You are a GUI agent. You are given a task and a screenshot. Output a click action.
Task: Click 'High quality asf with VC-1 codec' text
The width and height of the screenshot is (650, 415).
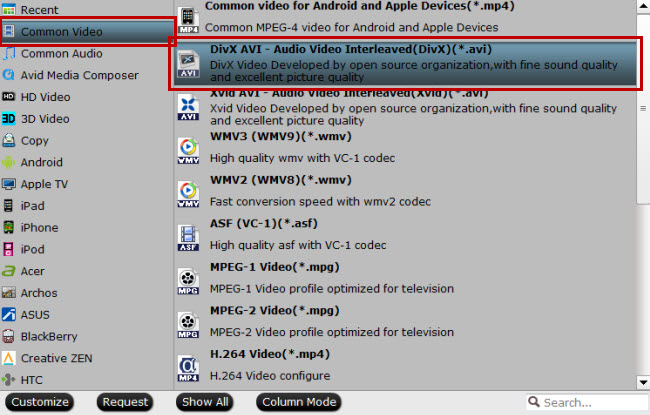point(298,245)
